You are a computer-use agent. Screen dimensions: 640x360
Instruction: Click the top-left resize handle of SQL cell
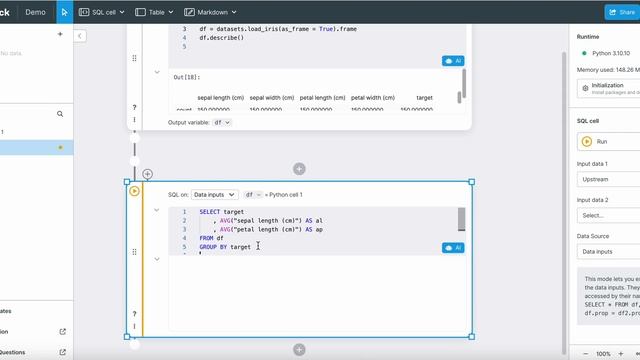[x=127, y=182]
